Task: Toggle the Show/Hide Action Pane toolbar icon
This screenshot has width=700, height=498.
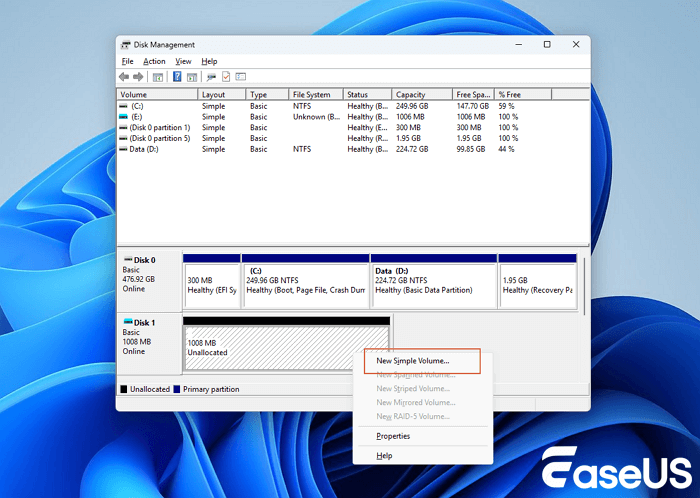Action: pyautogui.click(x=192, y=77)
